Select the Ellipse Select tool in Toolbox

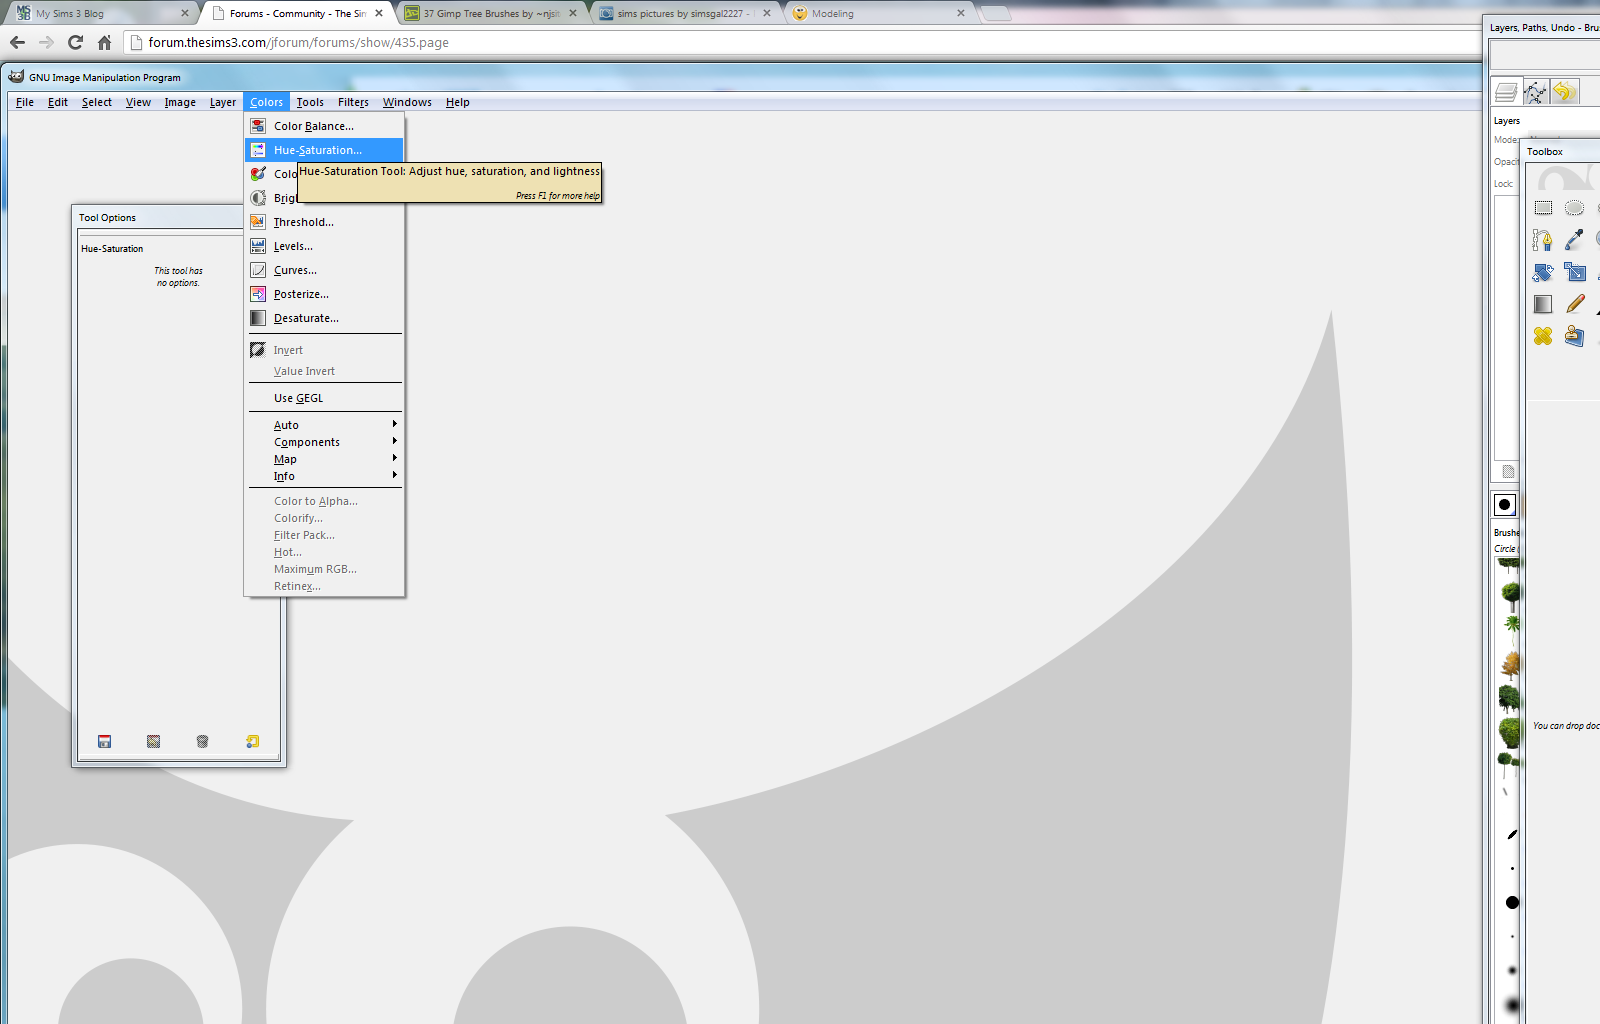point(1574,208)
